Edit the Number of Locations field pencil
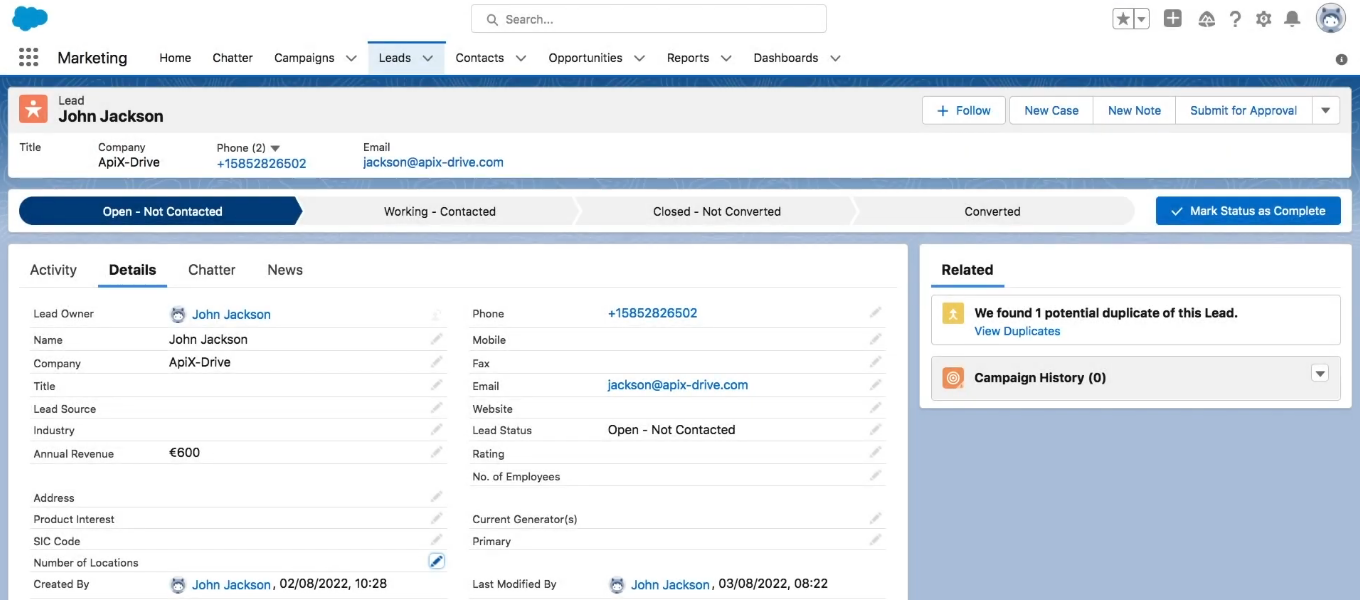Viewport: 1360px width, 600px height. pyautogui.click(x=436, y=561)
